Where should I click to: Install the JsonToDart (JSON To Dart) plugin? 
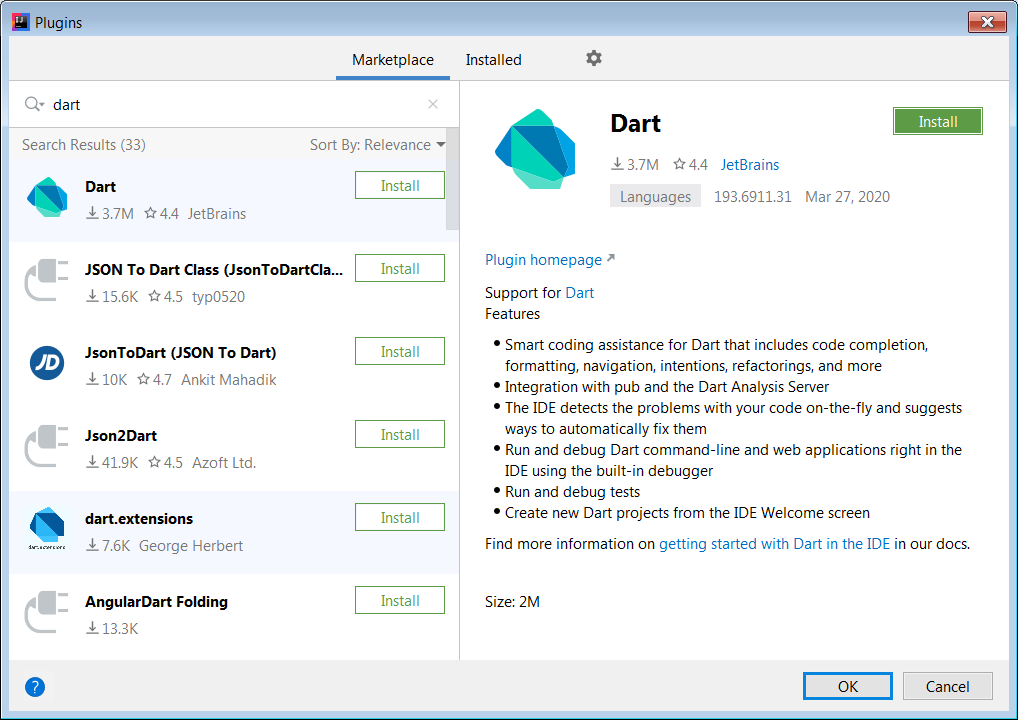[x=400, y=352]
